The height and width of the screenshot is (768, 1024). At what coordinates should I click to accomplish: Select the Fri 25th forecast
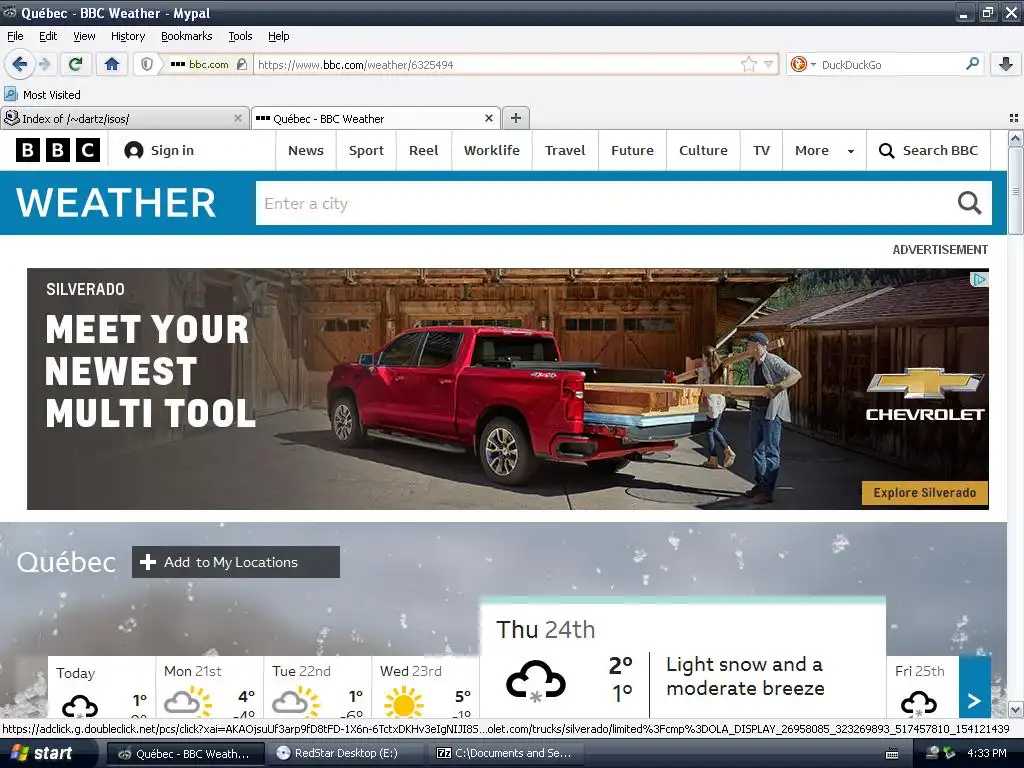tap(922, 687)
